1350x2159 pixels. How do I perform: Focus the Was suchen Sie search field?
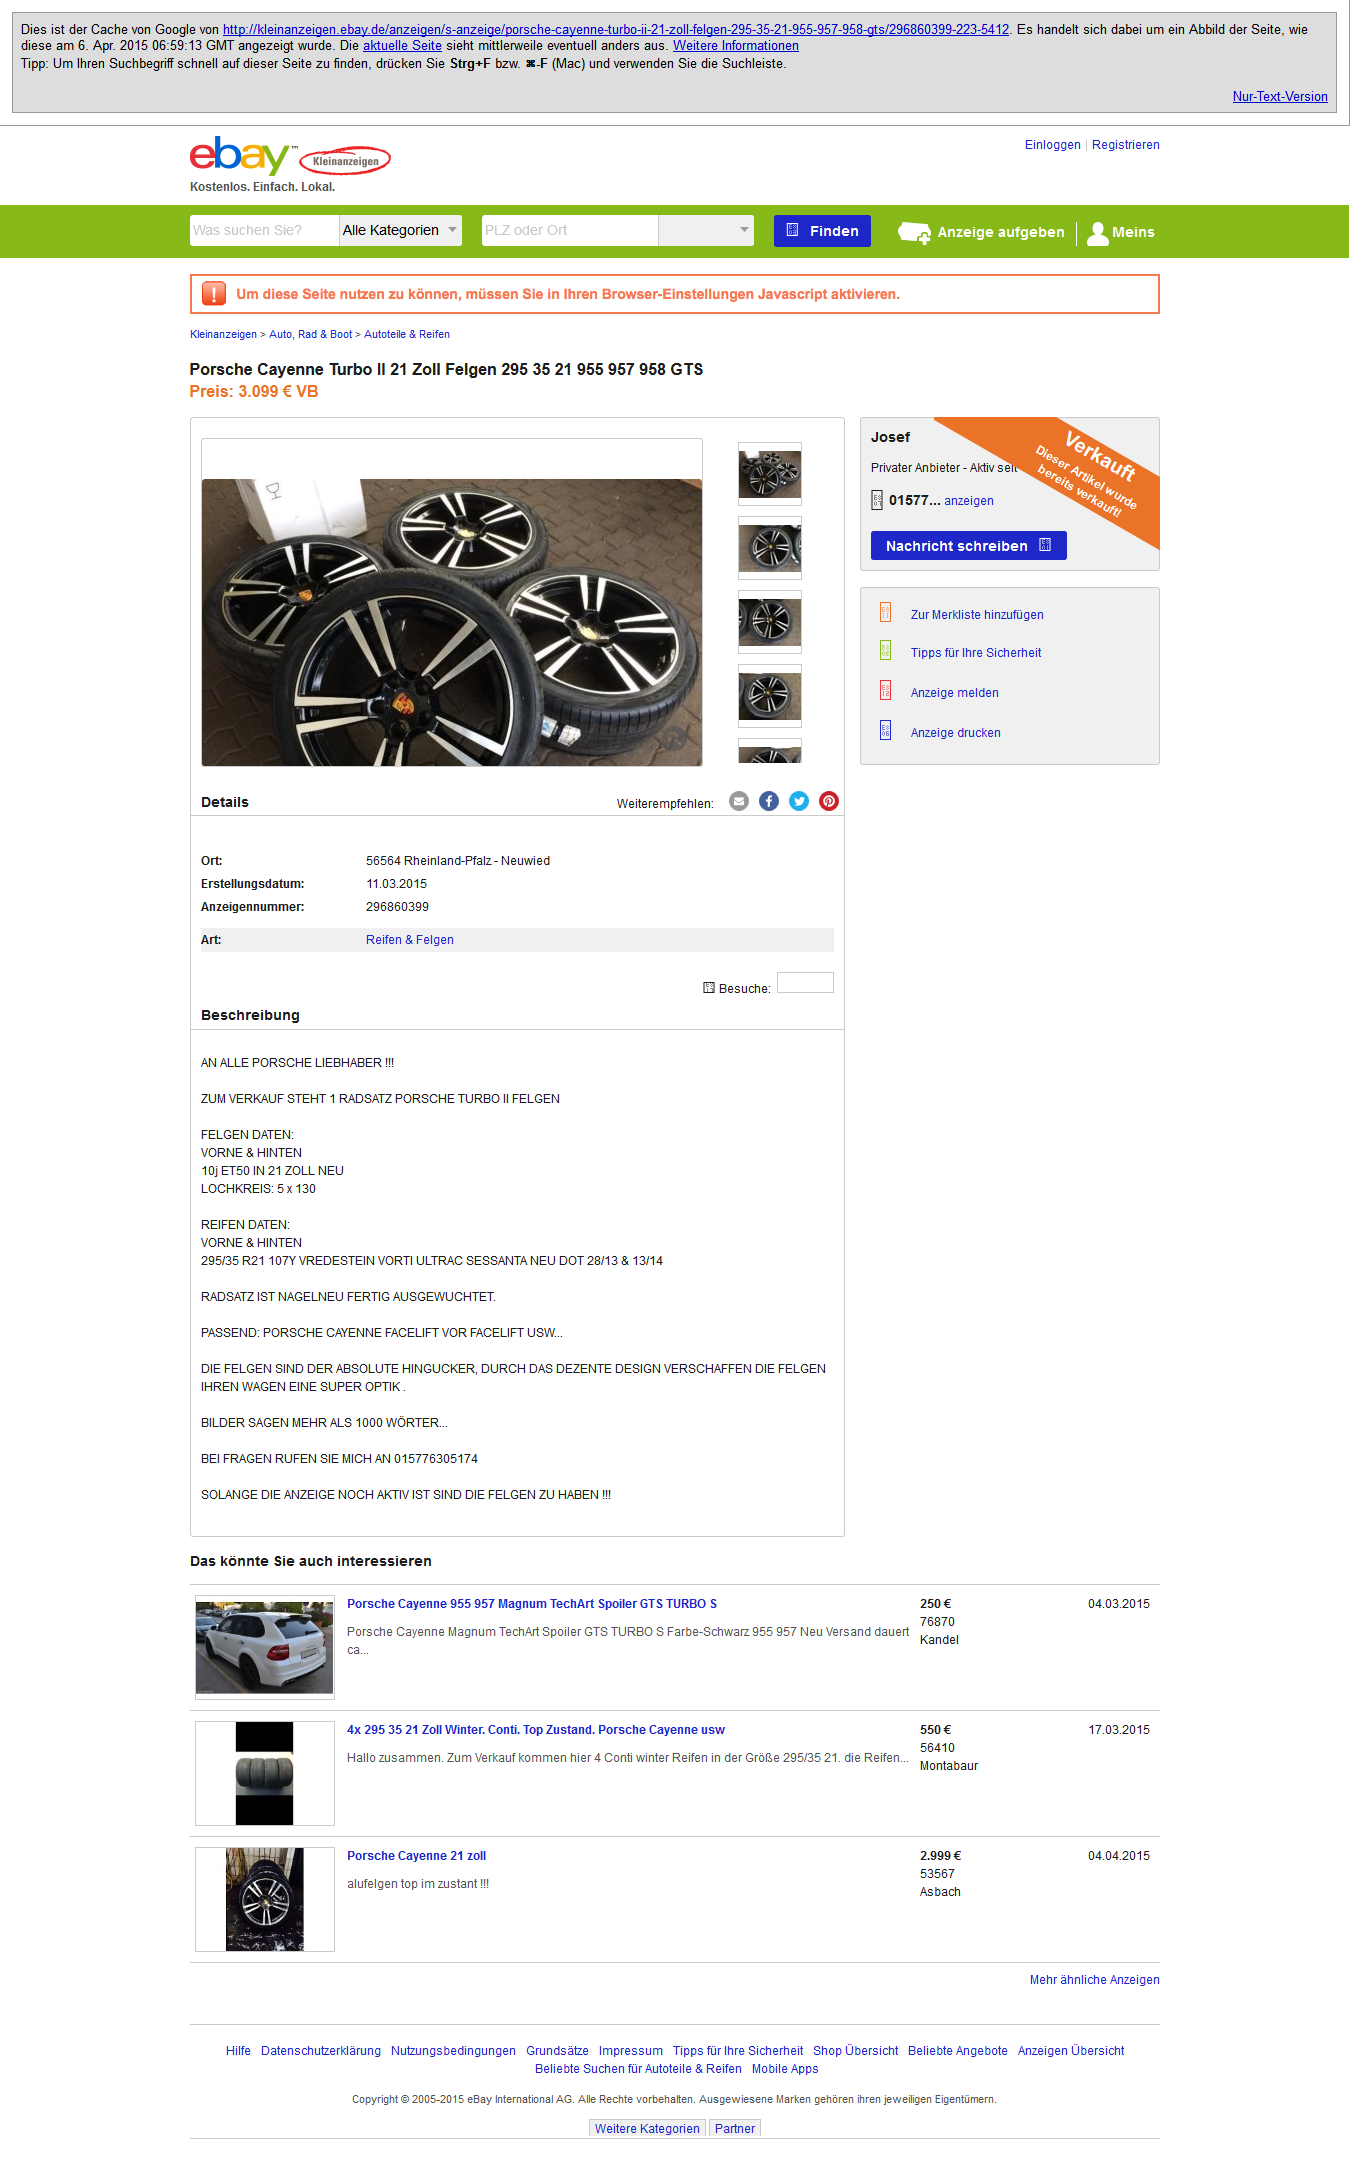click(x=265, y=230)
